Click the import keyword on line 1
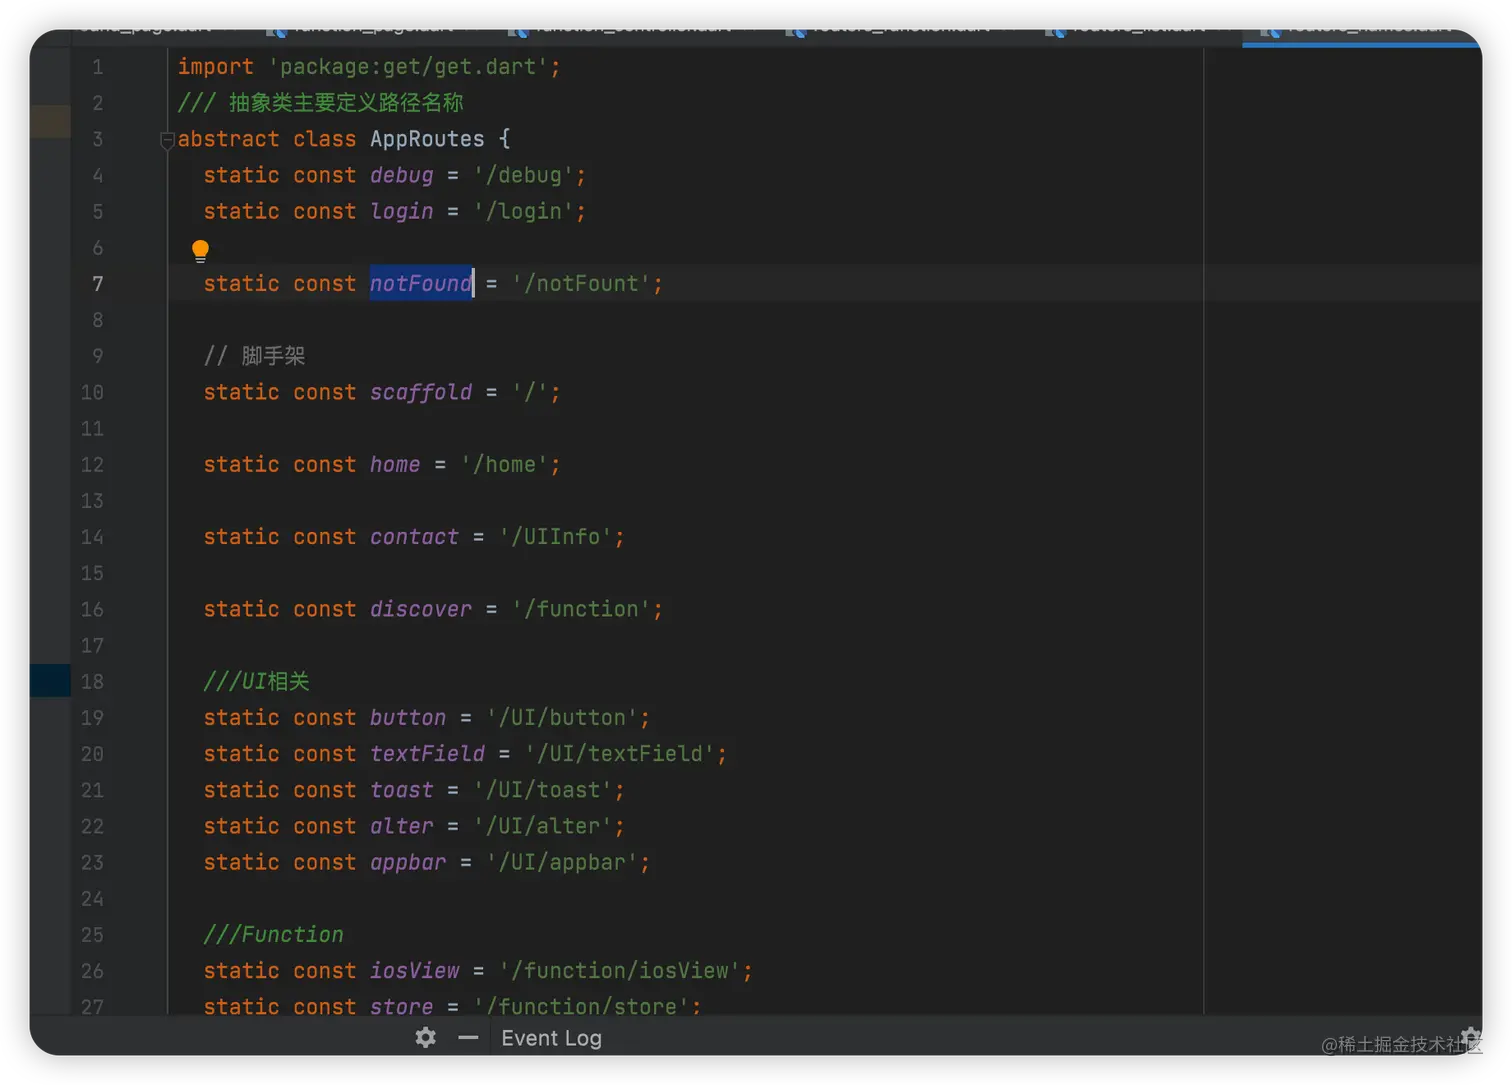1512x1085 pixels. 216,67
